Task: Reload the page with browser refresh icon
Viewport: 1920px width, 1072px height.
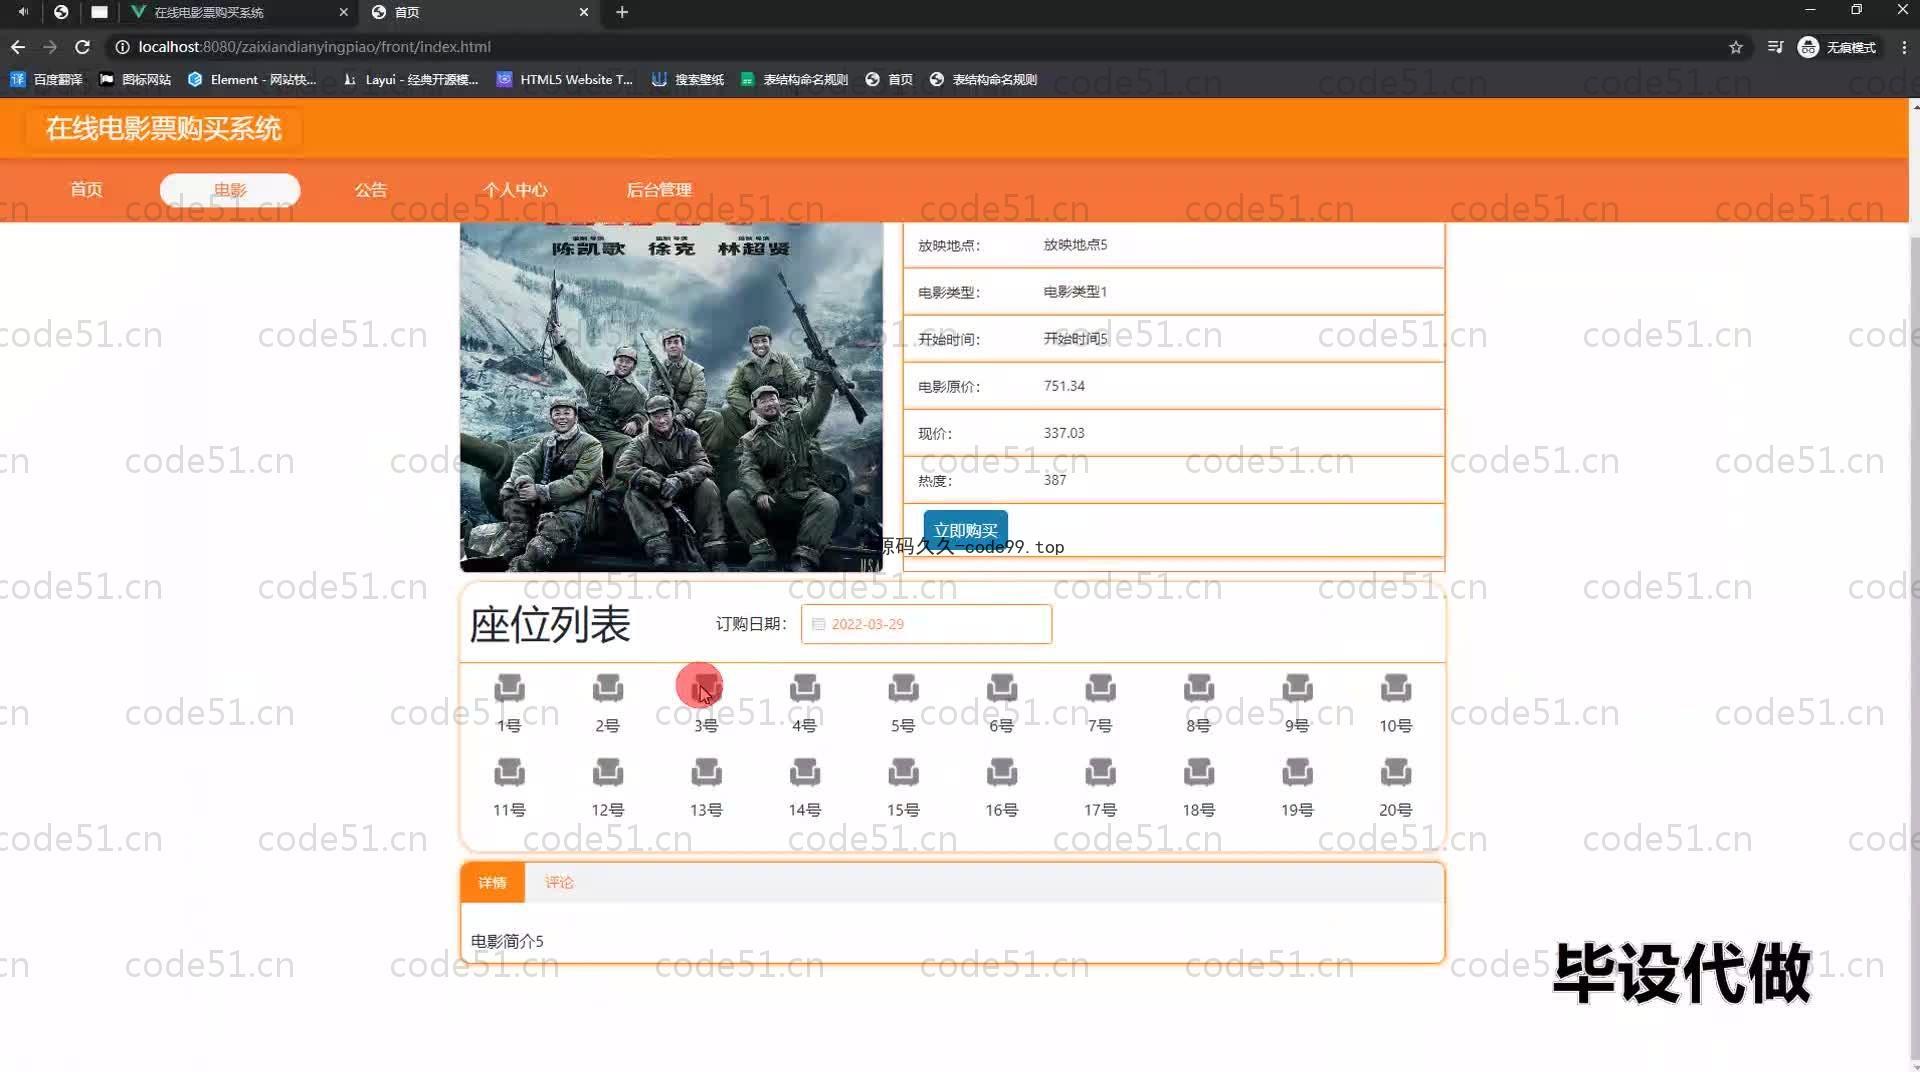Action: coord(83,47)
